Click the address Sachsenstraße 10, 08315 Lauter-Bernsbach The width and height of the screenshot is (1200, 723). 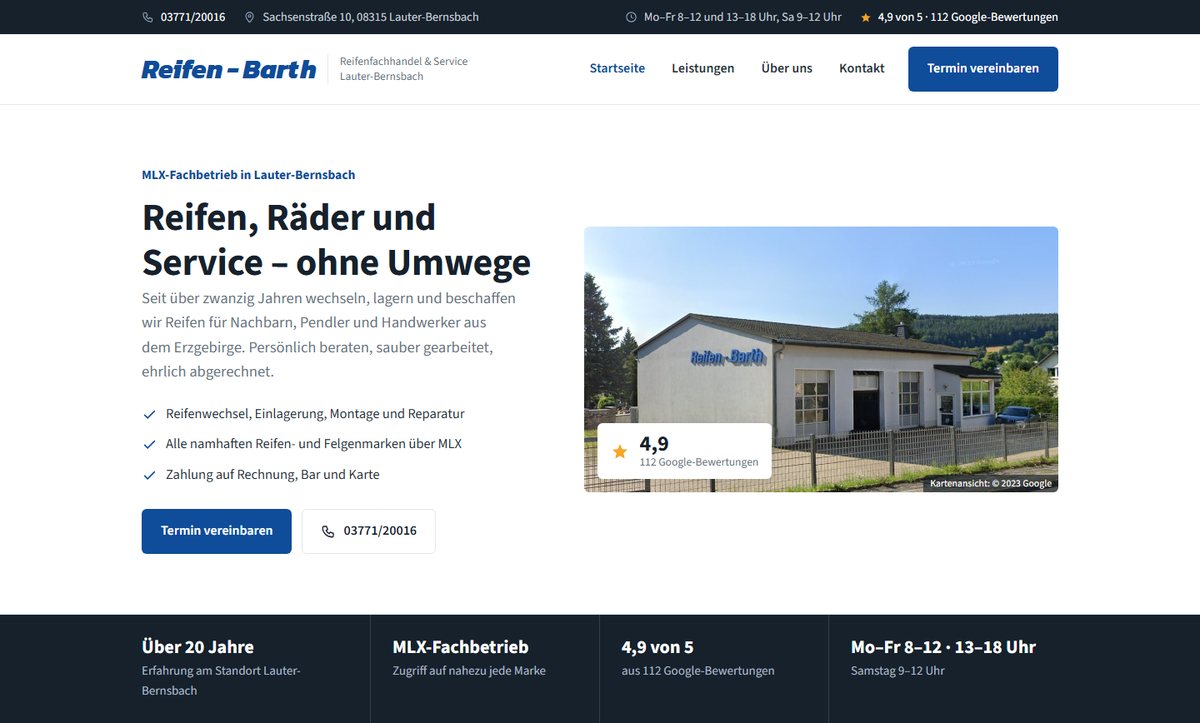[371, 17]
